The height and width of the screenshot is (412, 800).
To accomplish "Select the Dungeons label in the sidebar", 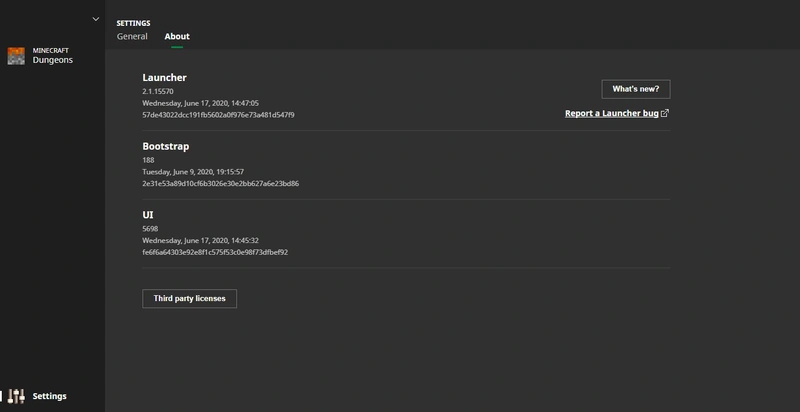I will pyautogui.click(x=53, y=60).
